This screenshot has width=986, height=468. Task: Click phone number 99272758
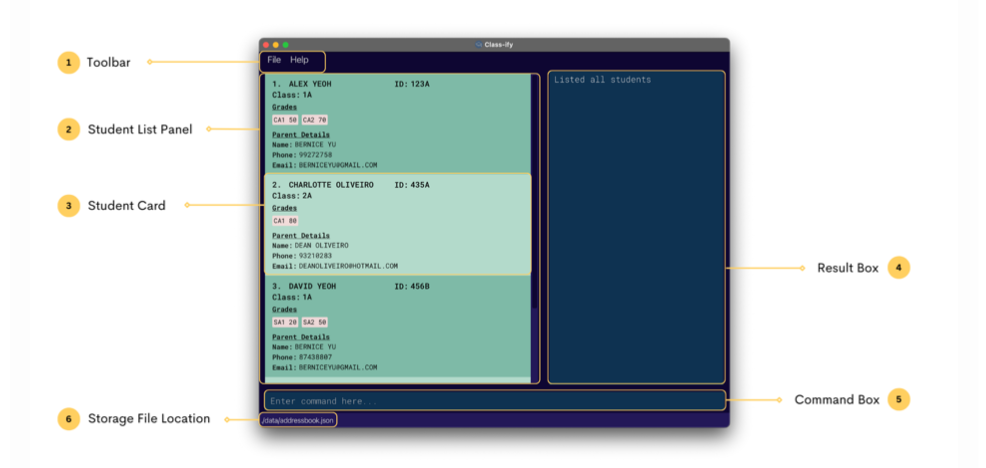tap(315, 155)
